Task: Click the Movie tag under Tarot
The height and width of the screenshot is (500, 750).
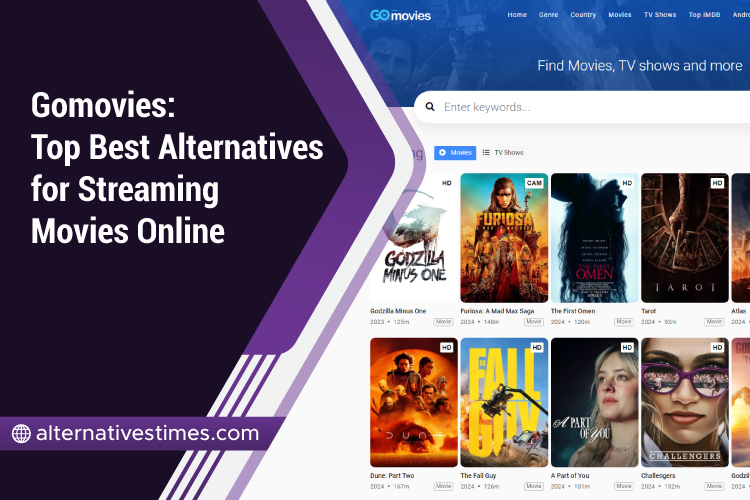Action: [x=715, y=322]
